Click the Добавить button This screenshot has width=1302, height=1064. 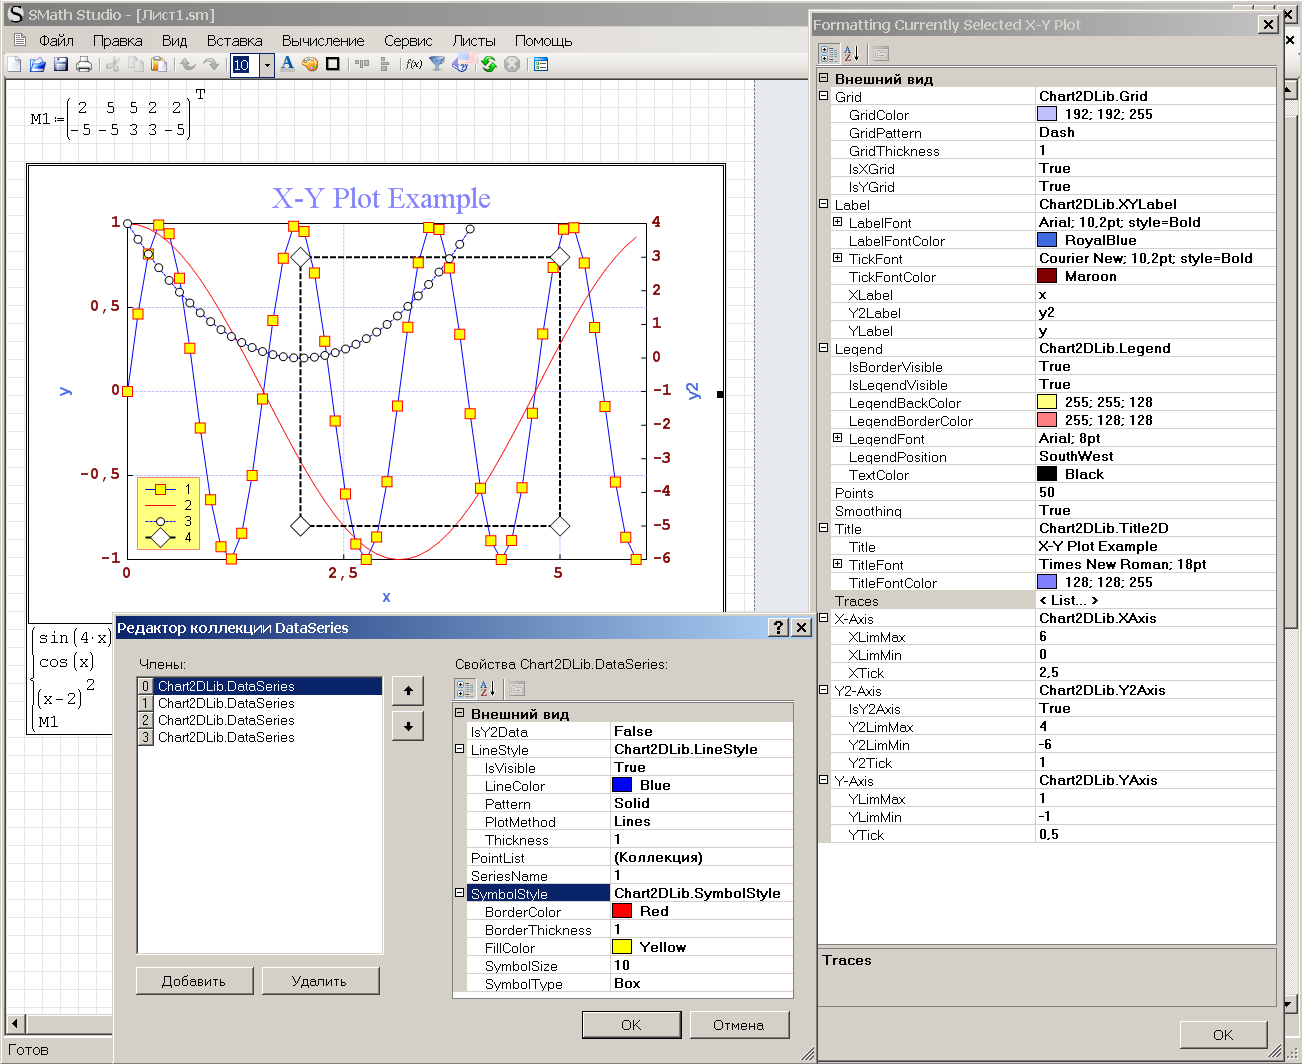(x=194, y=981)
